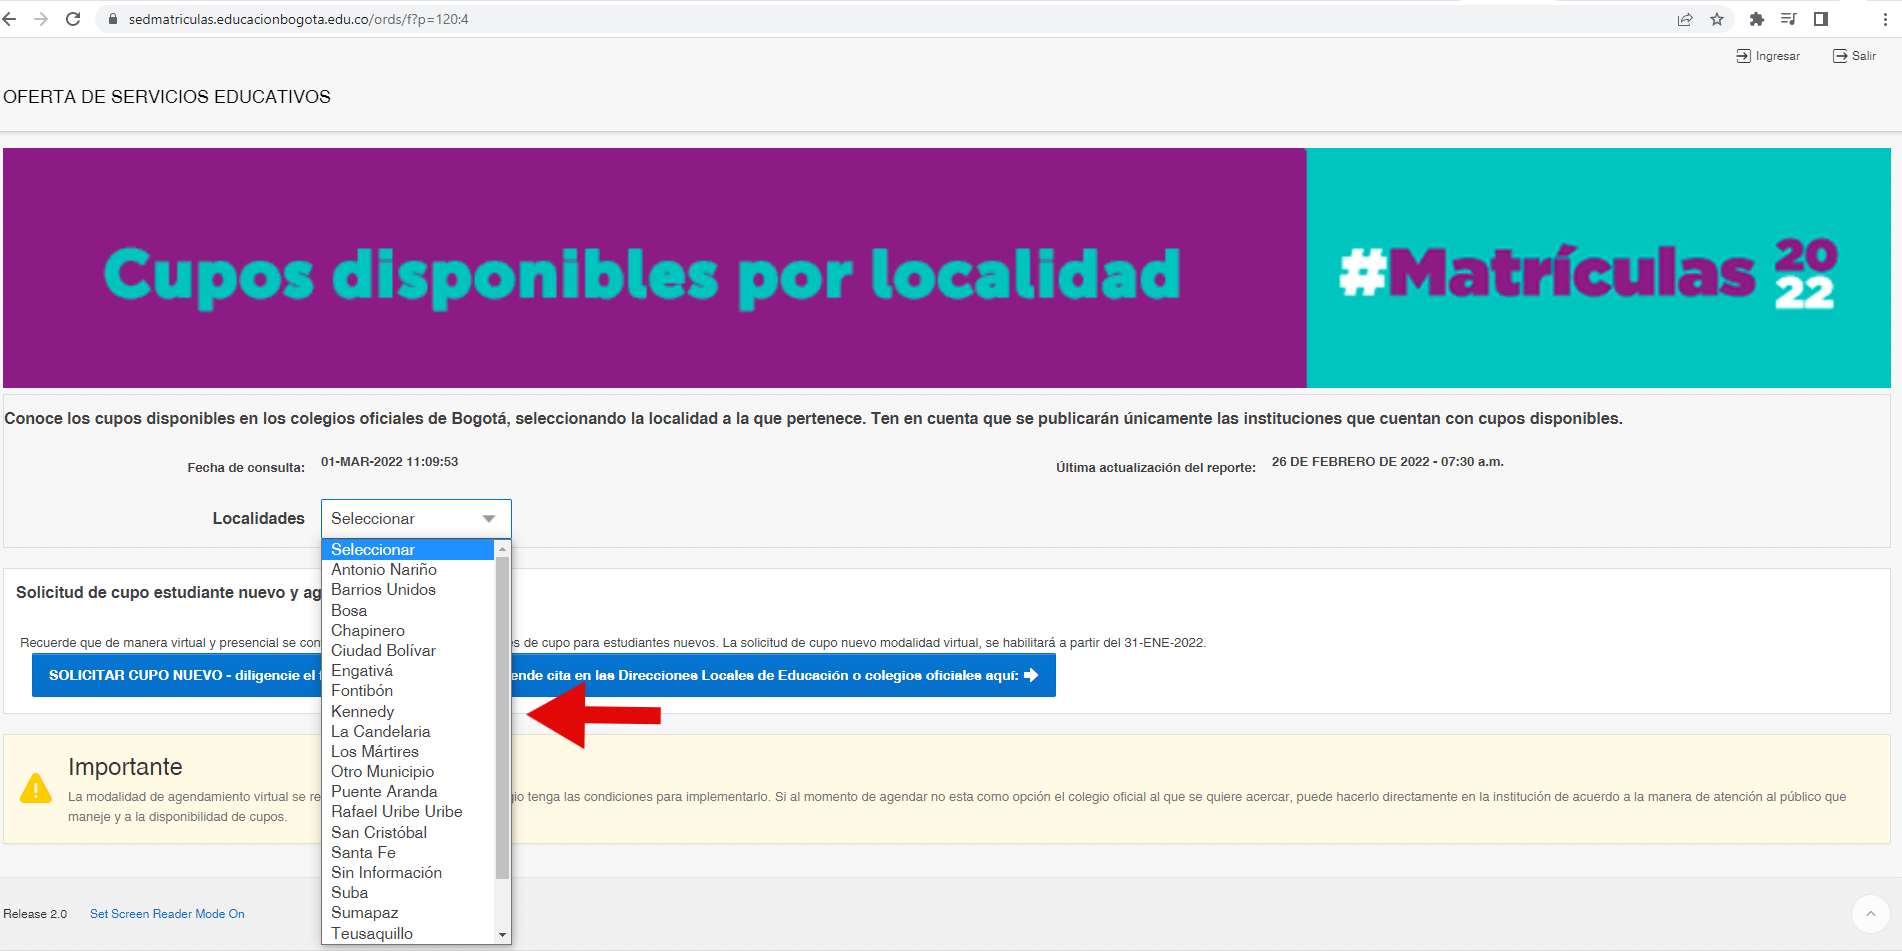
Task: Click the OFERTA DE SERVICIOS EDUCATIVOS title
Action: click(167, 97)
